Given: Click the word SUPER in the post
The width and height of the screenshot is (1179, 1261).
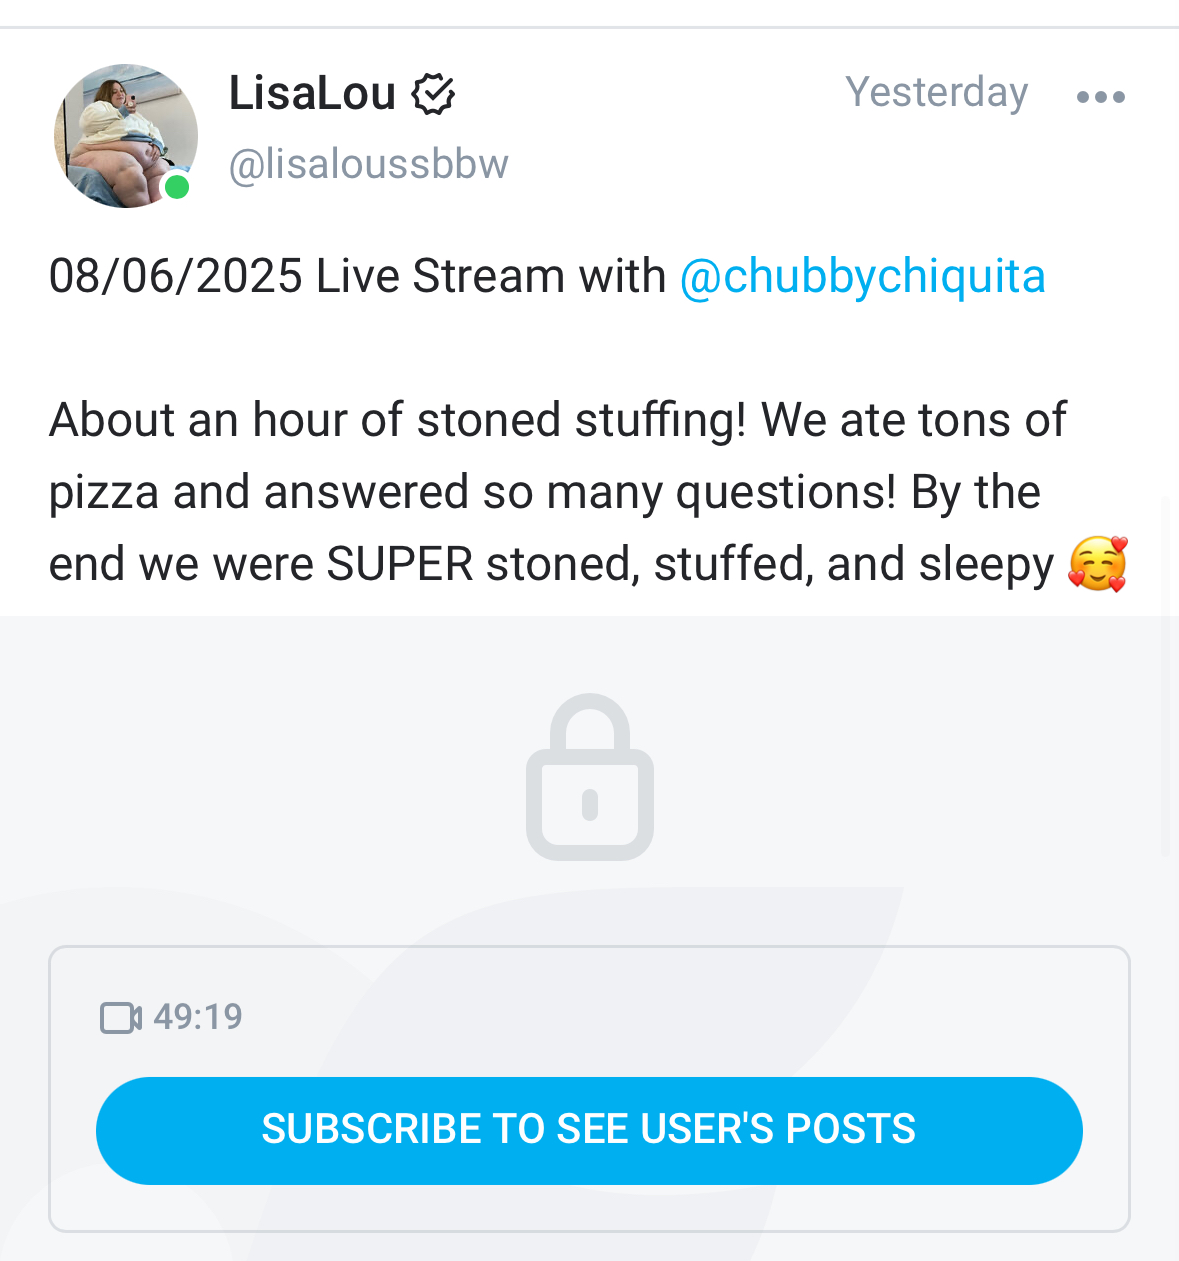Looking at the screenshot, I should click(x=399, y=565).
